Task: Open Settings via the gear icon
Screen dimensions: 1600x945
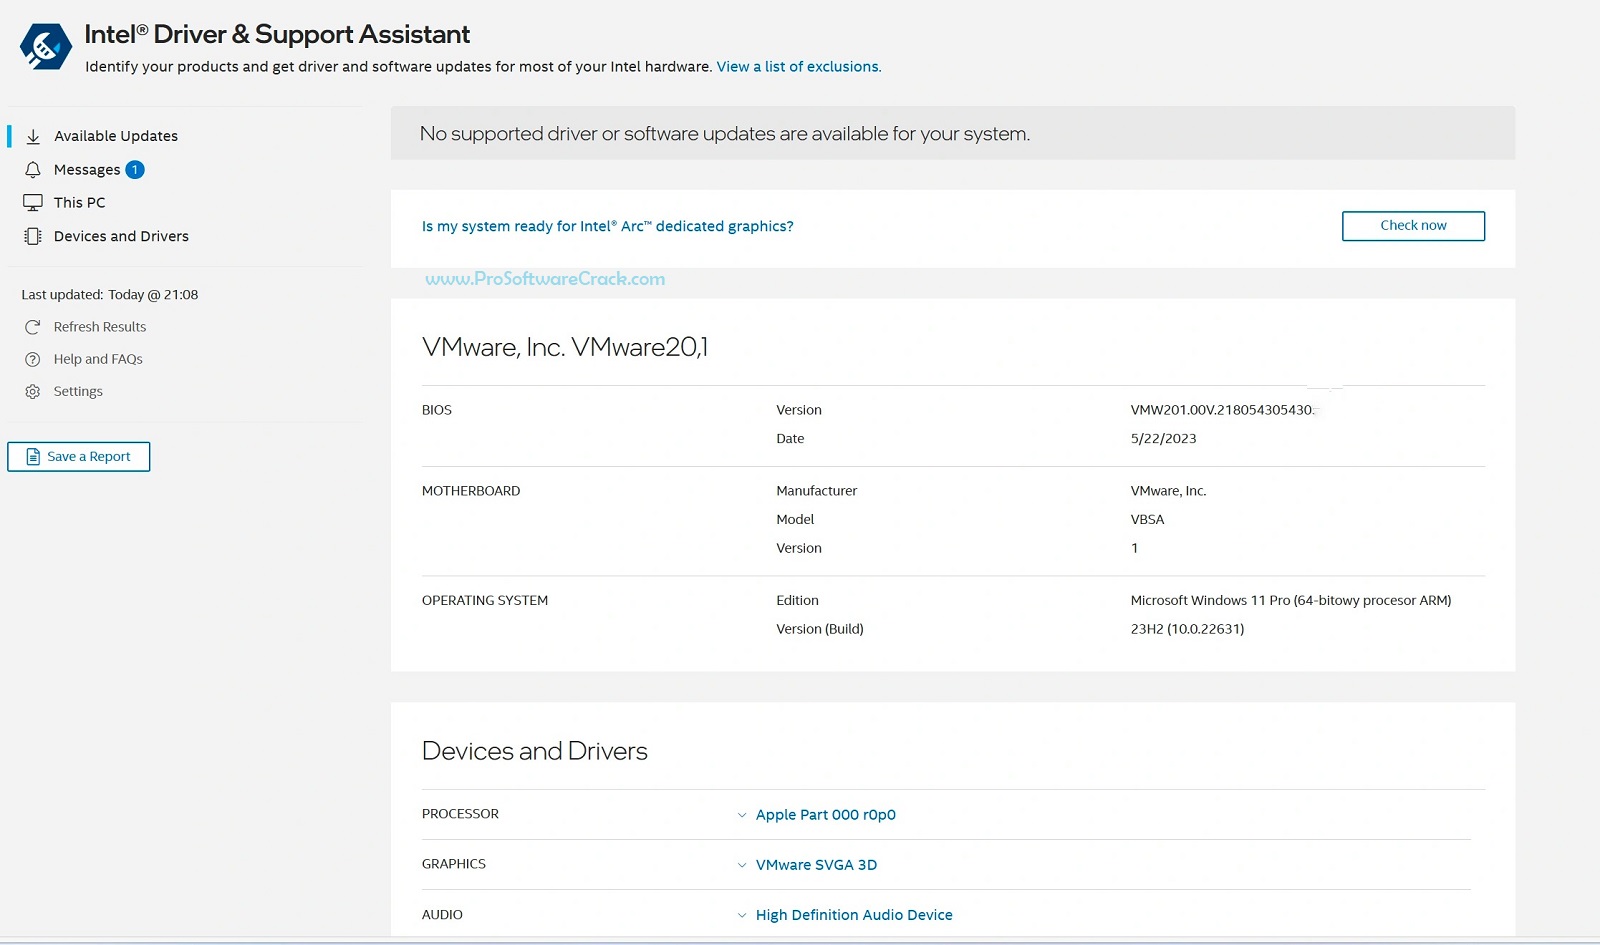Action: point(33,391)
